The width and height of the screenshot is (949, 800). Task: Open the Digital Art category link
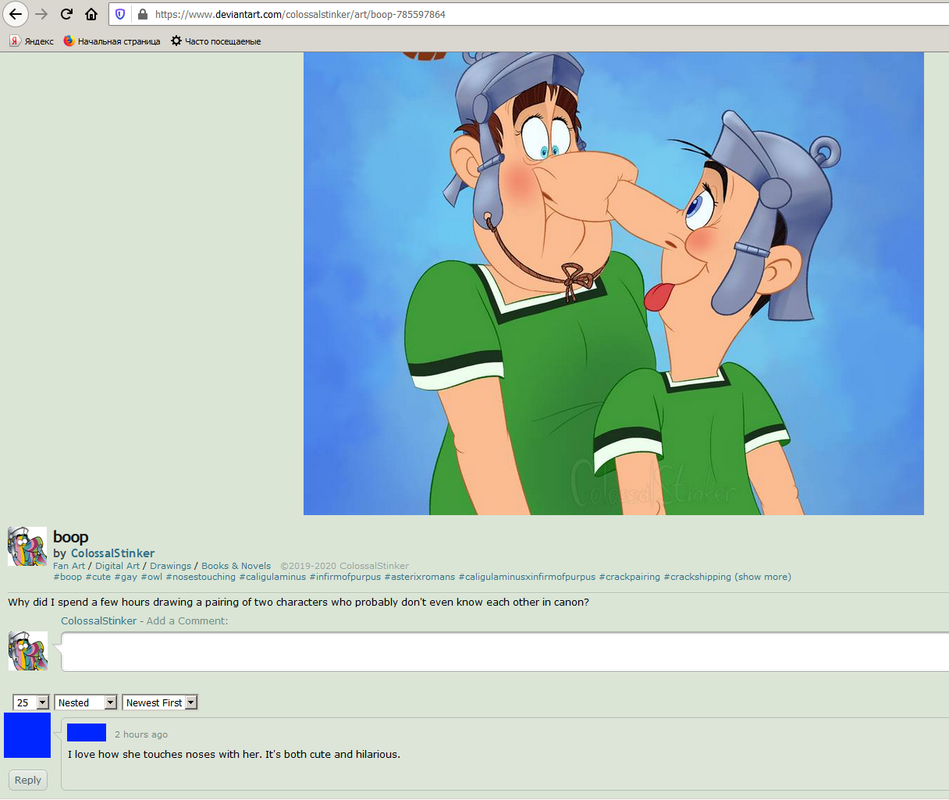117,566
